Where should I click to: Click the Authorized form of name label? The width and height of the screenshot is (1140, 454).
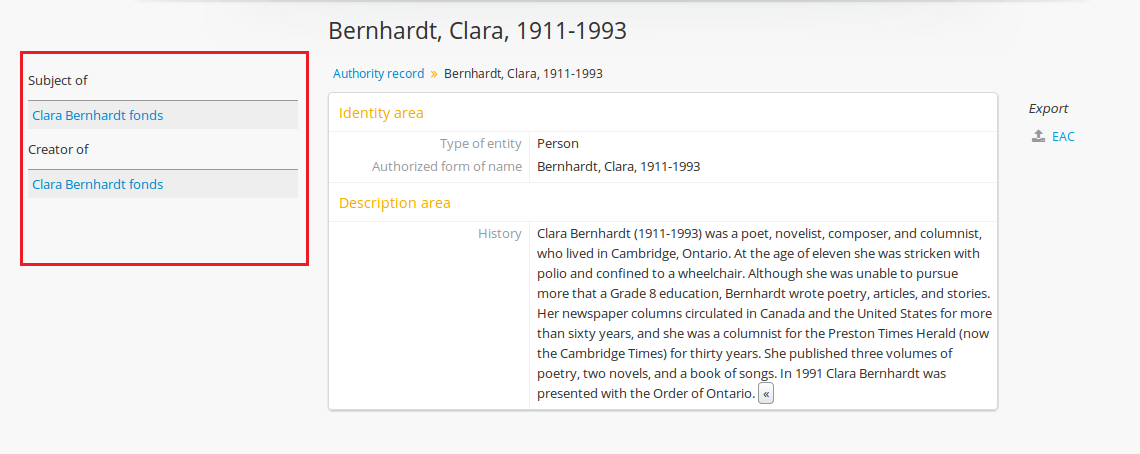click(447, 166)
